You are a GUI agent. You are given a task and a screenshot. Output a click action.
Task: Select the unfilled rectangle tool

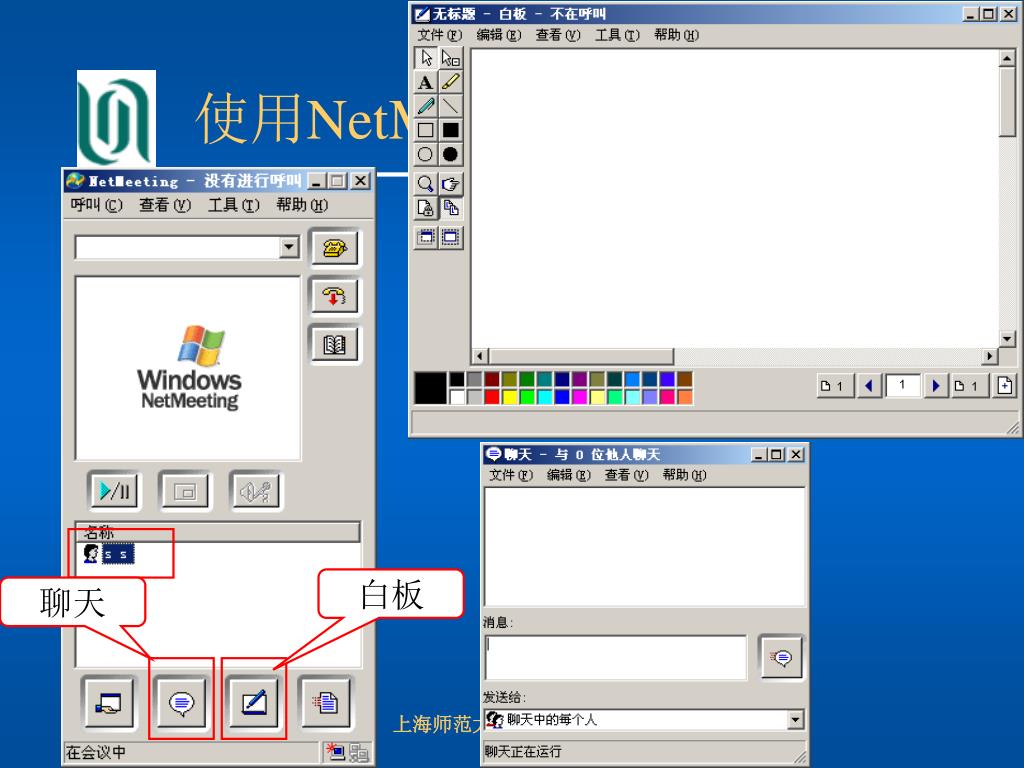coord(426,130)
